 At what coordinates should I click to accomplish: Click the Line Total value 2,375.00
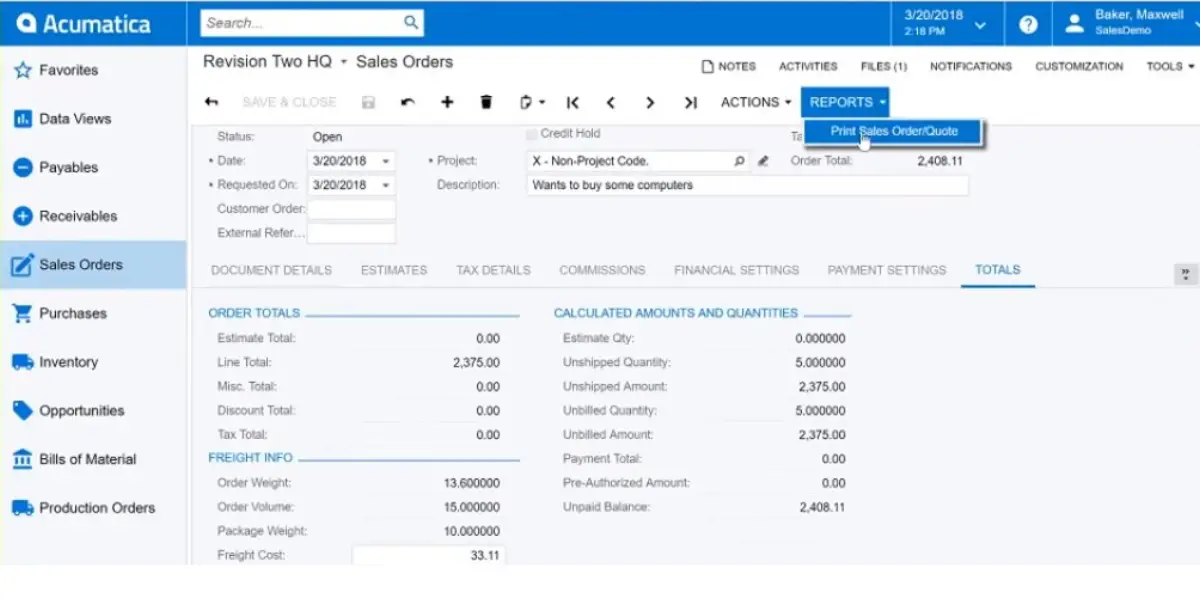[x=476, y=363]
